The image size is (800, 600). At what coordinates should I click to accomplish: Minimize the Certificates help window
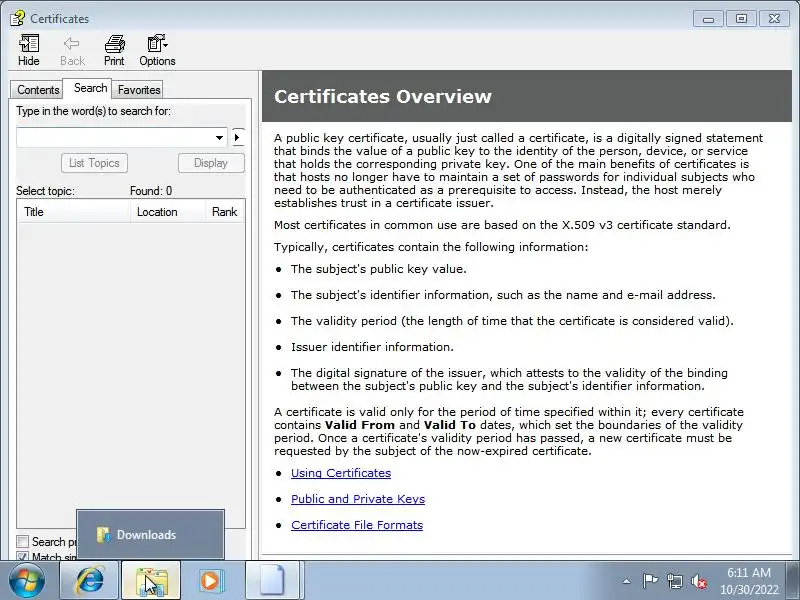pyautogui.click(x=708, y=19)
